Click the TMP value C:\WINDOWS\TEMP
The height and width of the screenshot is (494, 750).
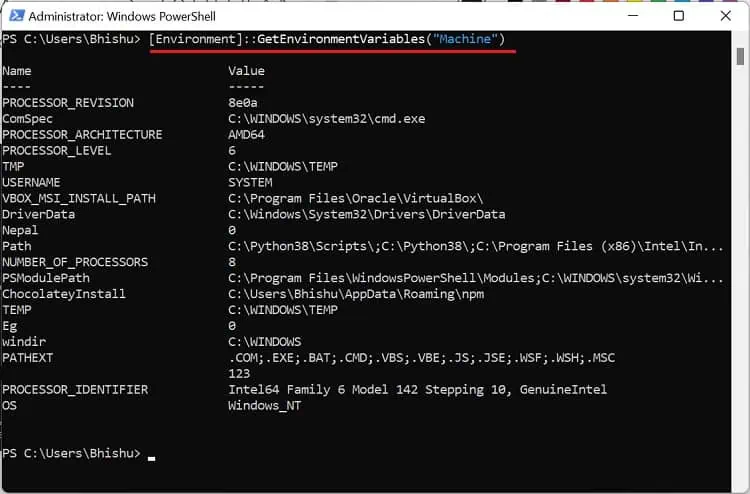283,166
